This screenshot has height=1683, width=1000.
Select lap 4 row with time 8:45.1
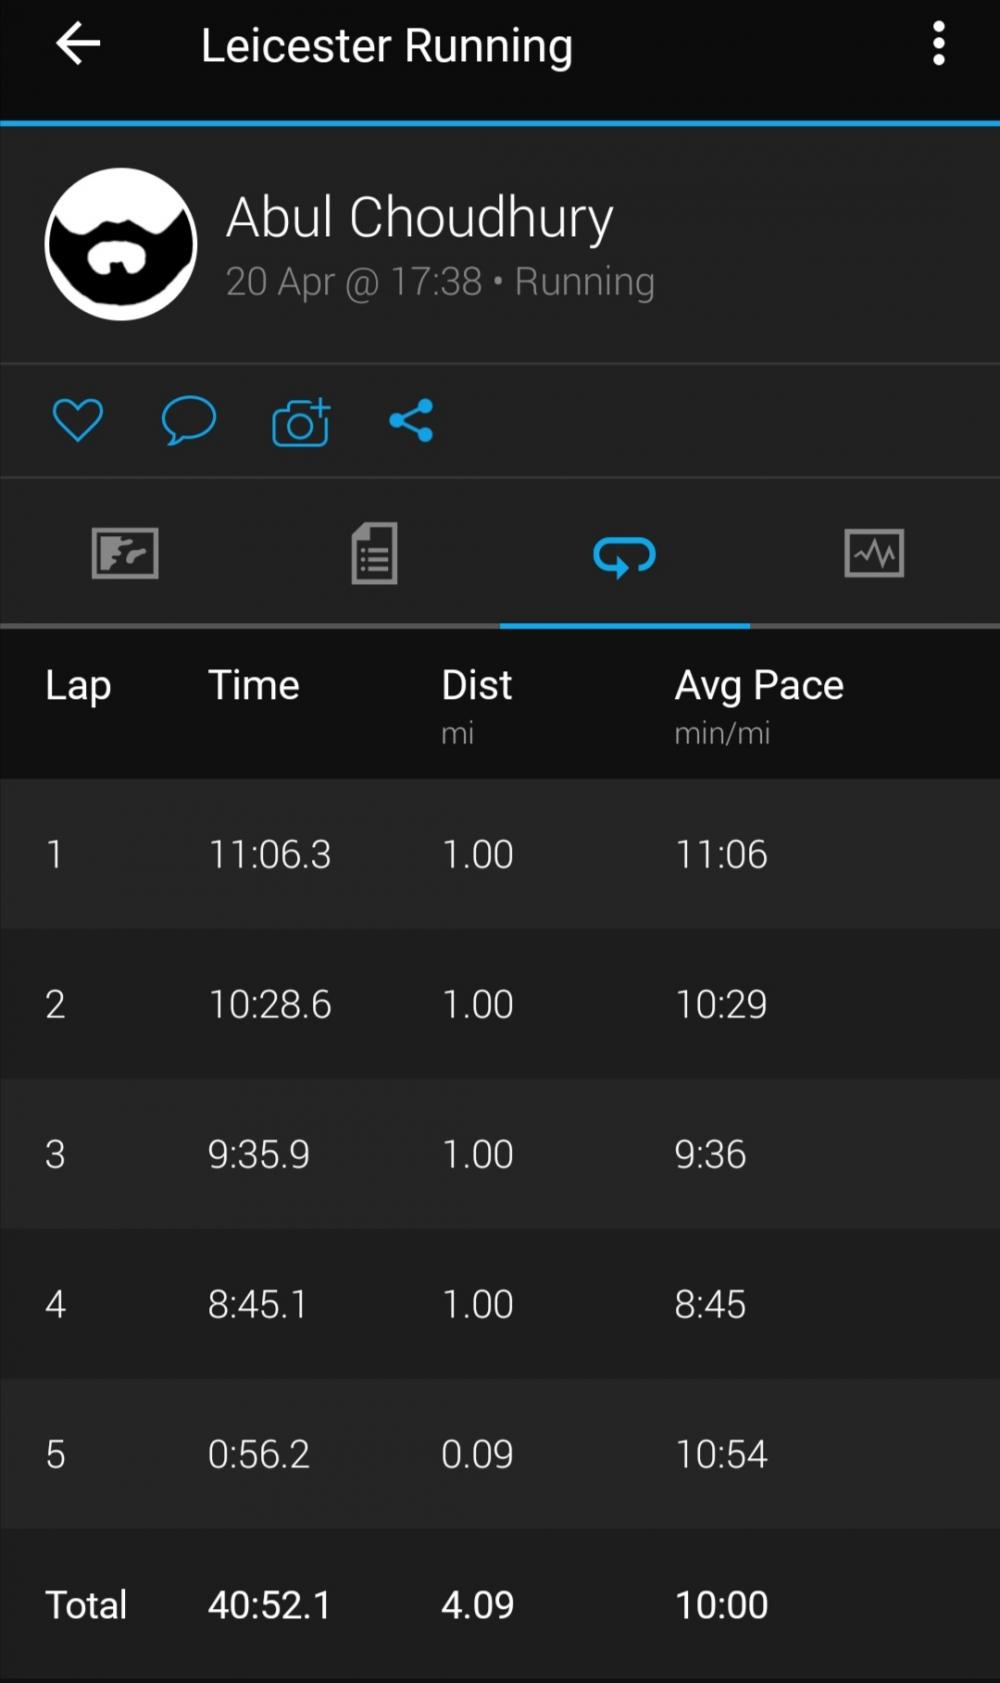(x=500, y=1304)
